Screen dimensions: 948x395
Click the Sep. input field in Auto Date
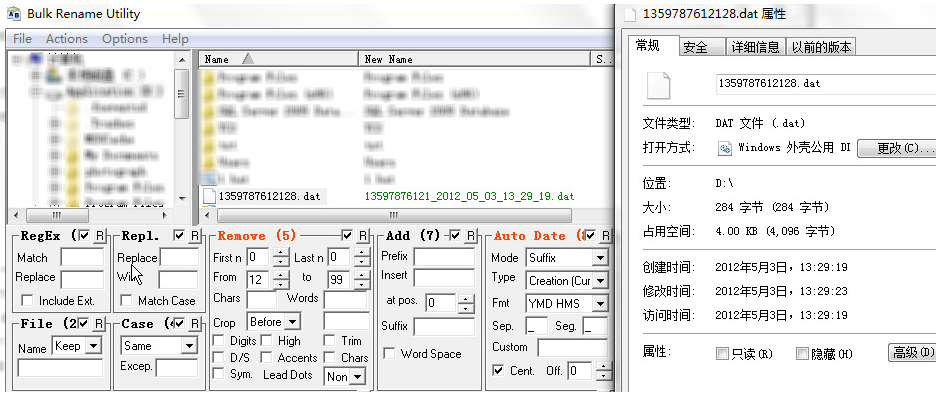click(537, 326)
